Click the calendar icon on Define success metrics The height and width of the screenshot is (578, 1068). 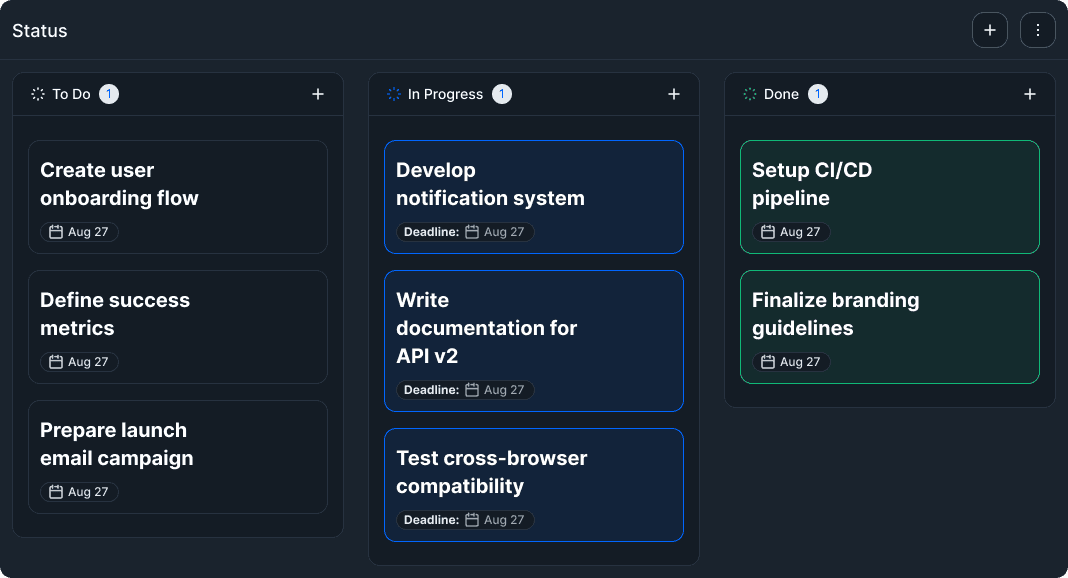(57, 362)
